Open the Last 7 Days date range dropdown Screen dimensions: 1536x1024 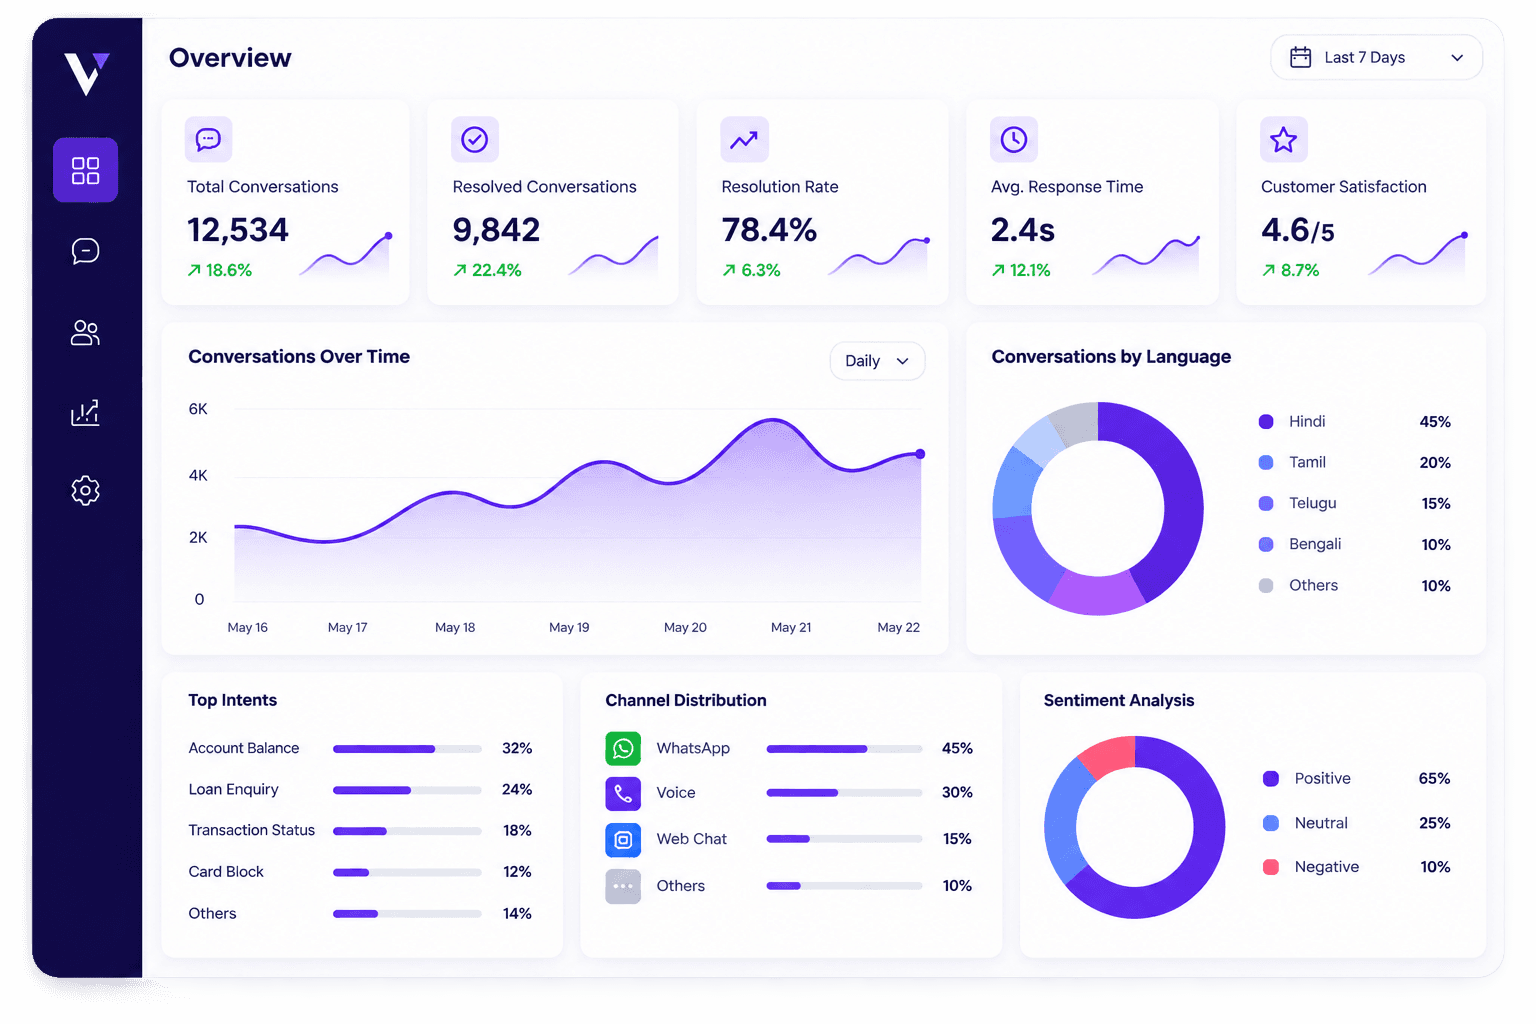1376,58
